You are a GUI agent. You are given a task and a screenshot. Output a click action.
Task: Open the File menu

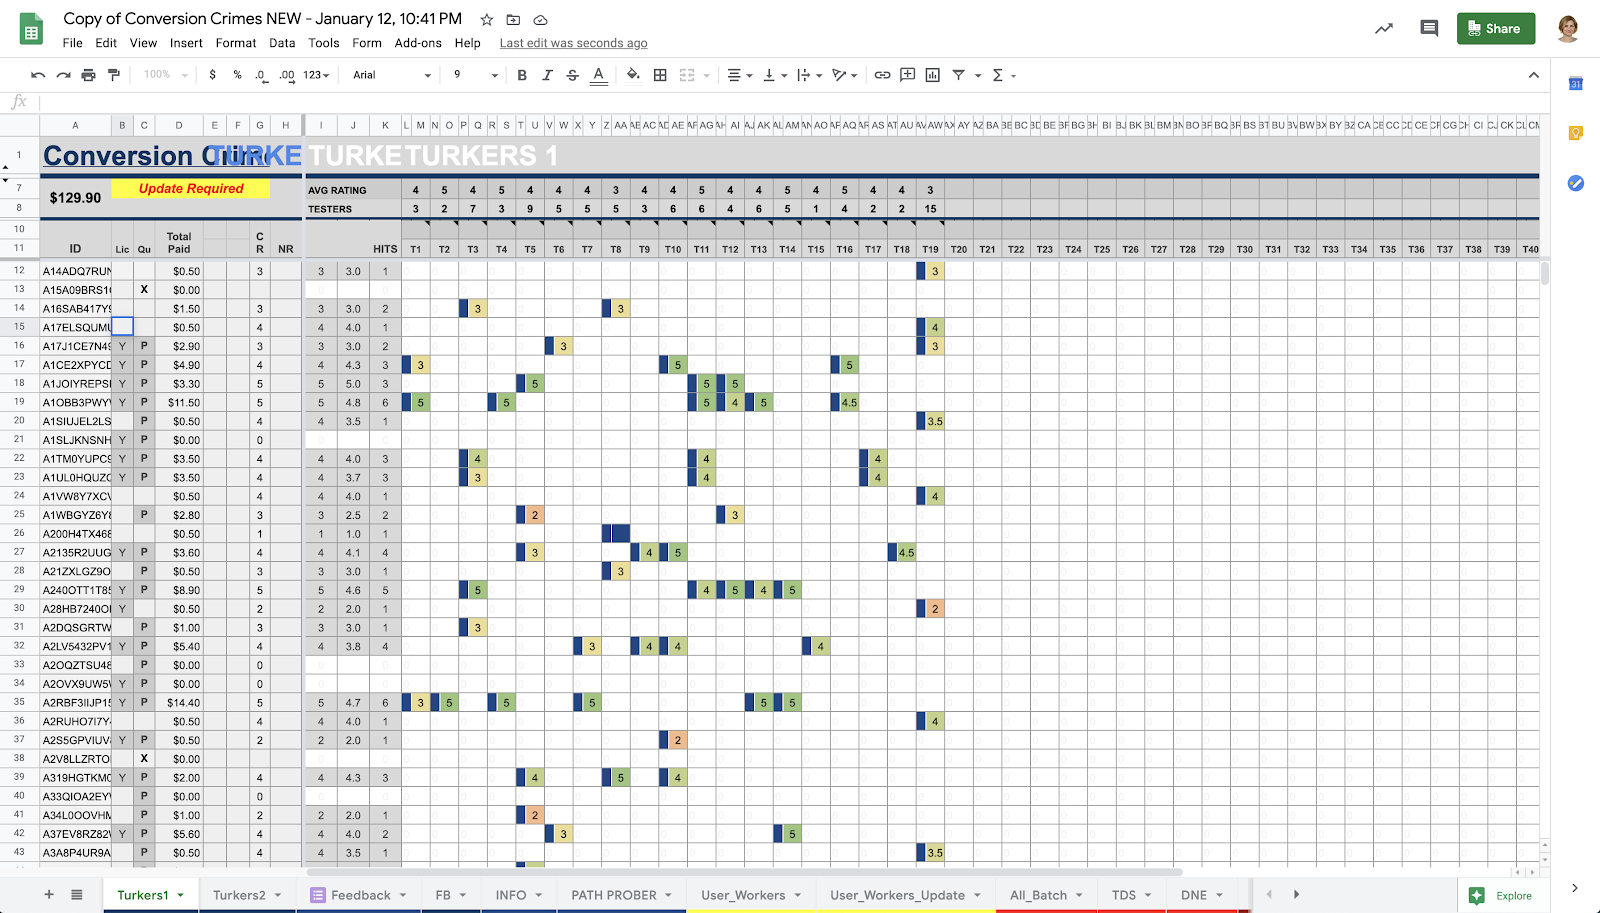(x=72, y=43)
